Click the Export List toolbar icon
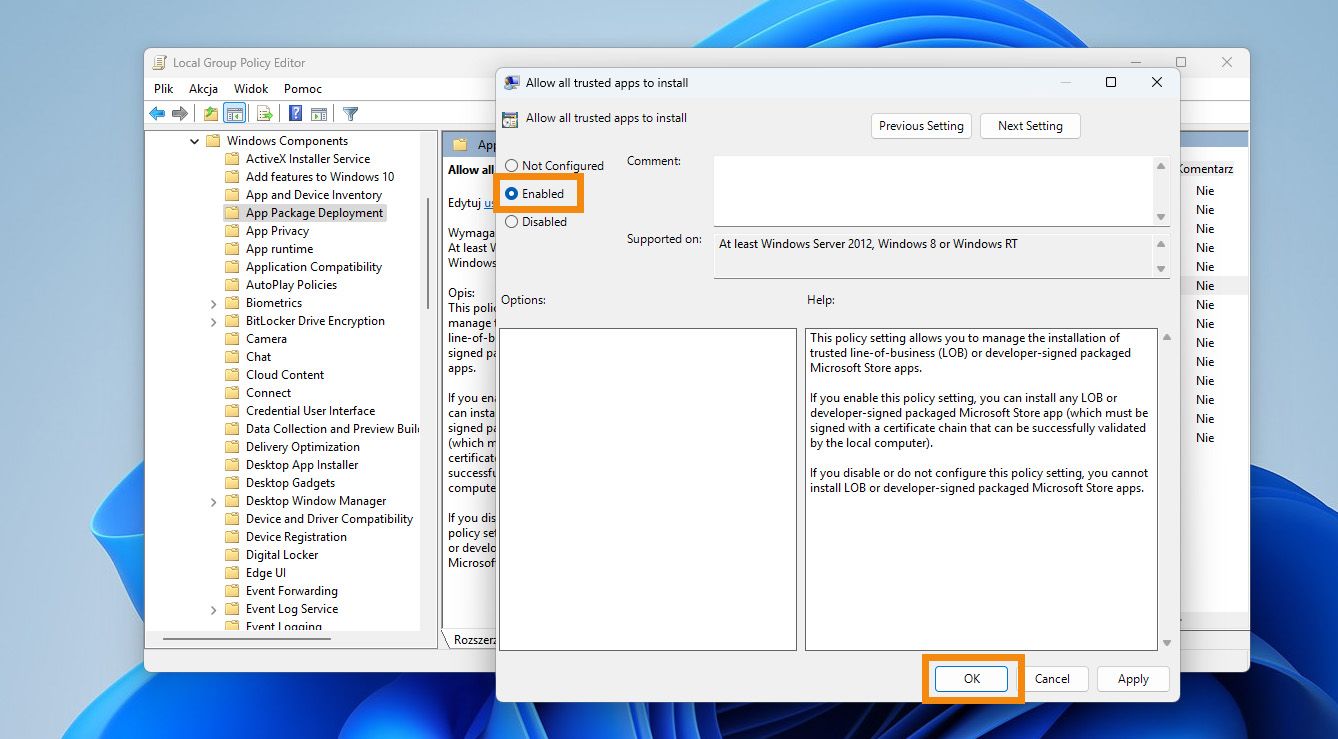This screenshot has width=1338, height=739. (x=265, y=114)
